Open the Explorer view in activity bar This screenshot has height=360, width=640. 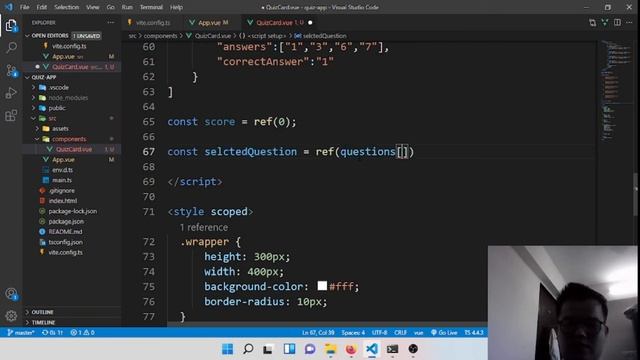tap(11, 25)
